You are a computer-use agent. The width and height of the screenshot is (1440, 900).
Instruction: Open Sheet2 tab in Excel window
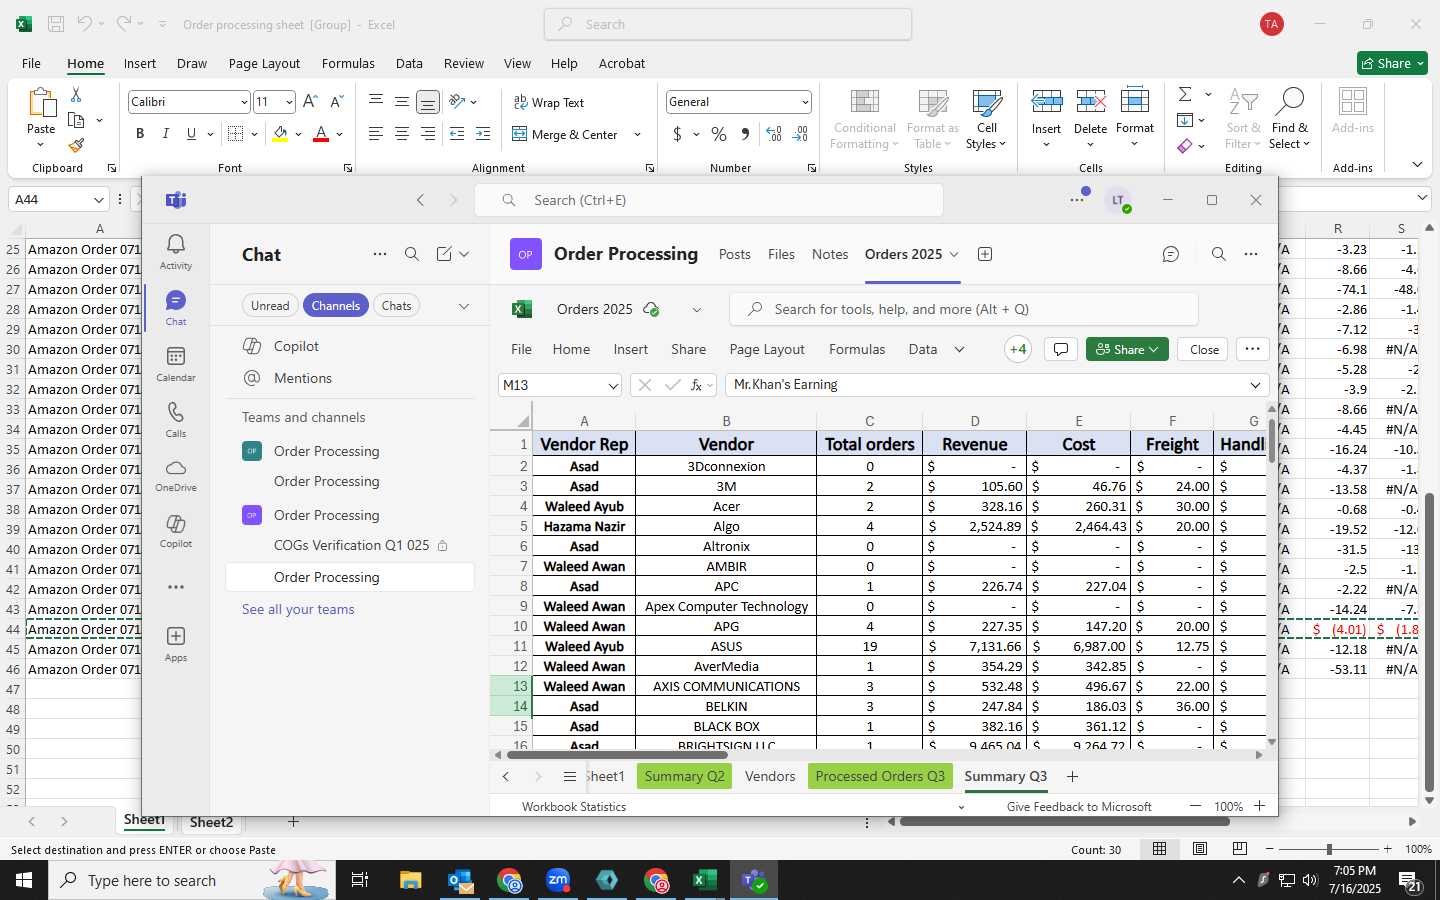point(212,822)
